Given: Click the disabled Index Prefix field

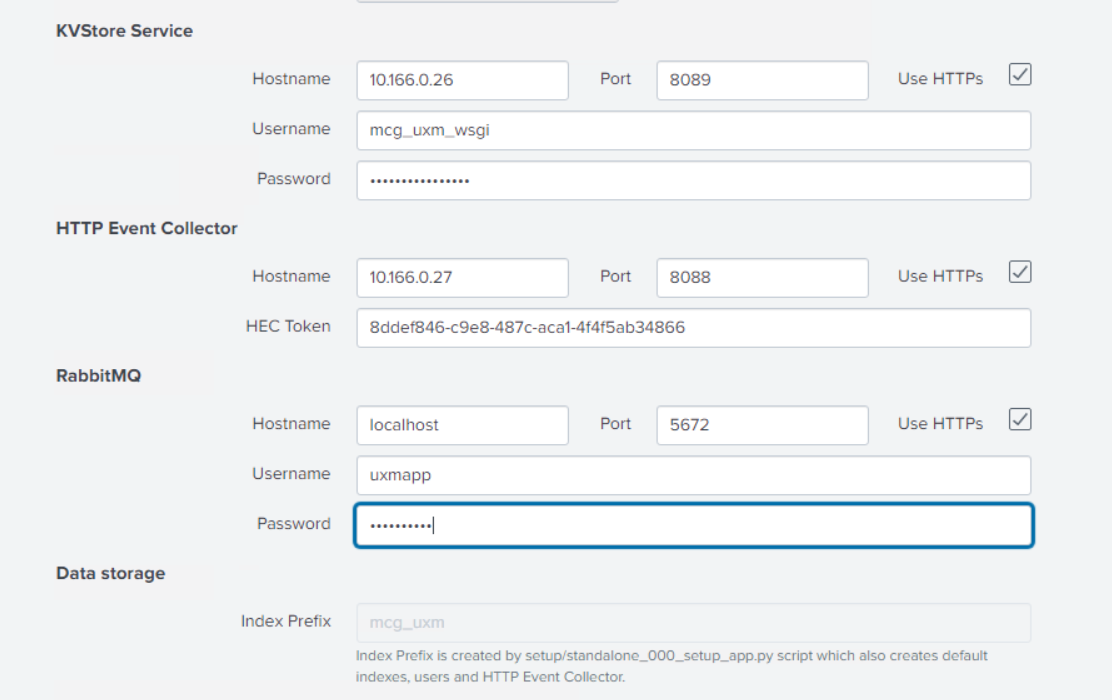Looking at the screenshot, I should 693,622.
